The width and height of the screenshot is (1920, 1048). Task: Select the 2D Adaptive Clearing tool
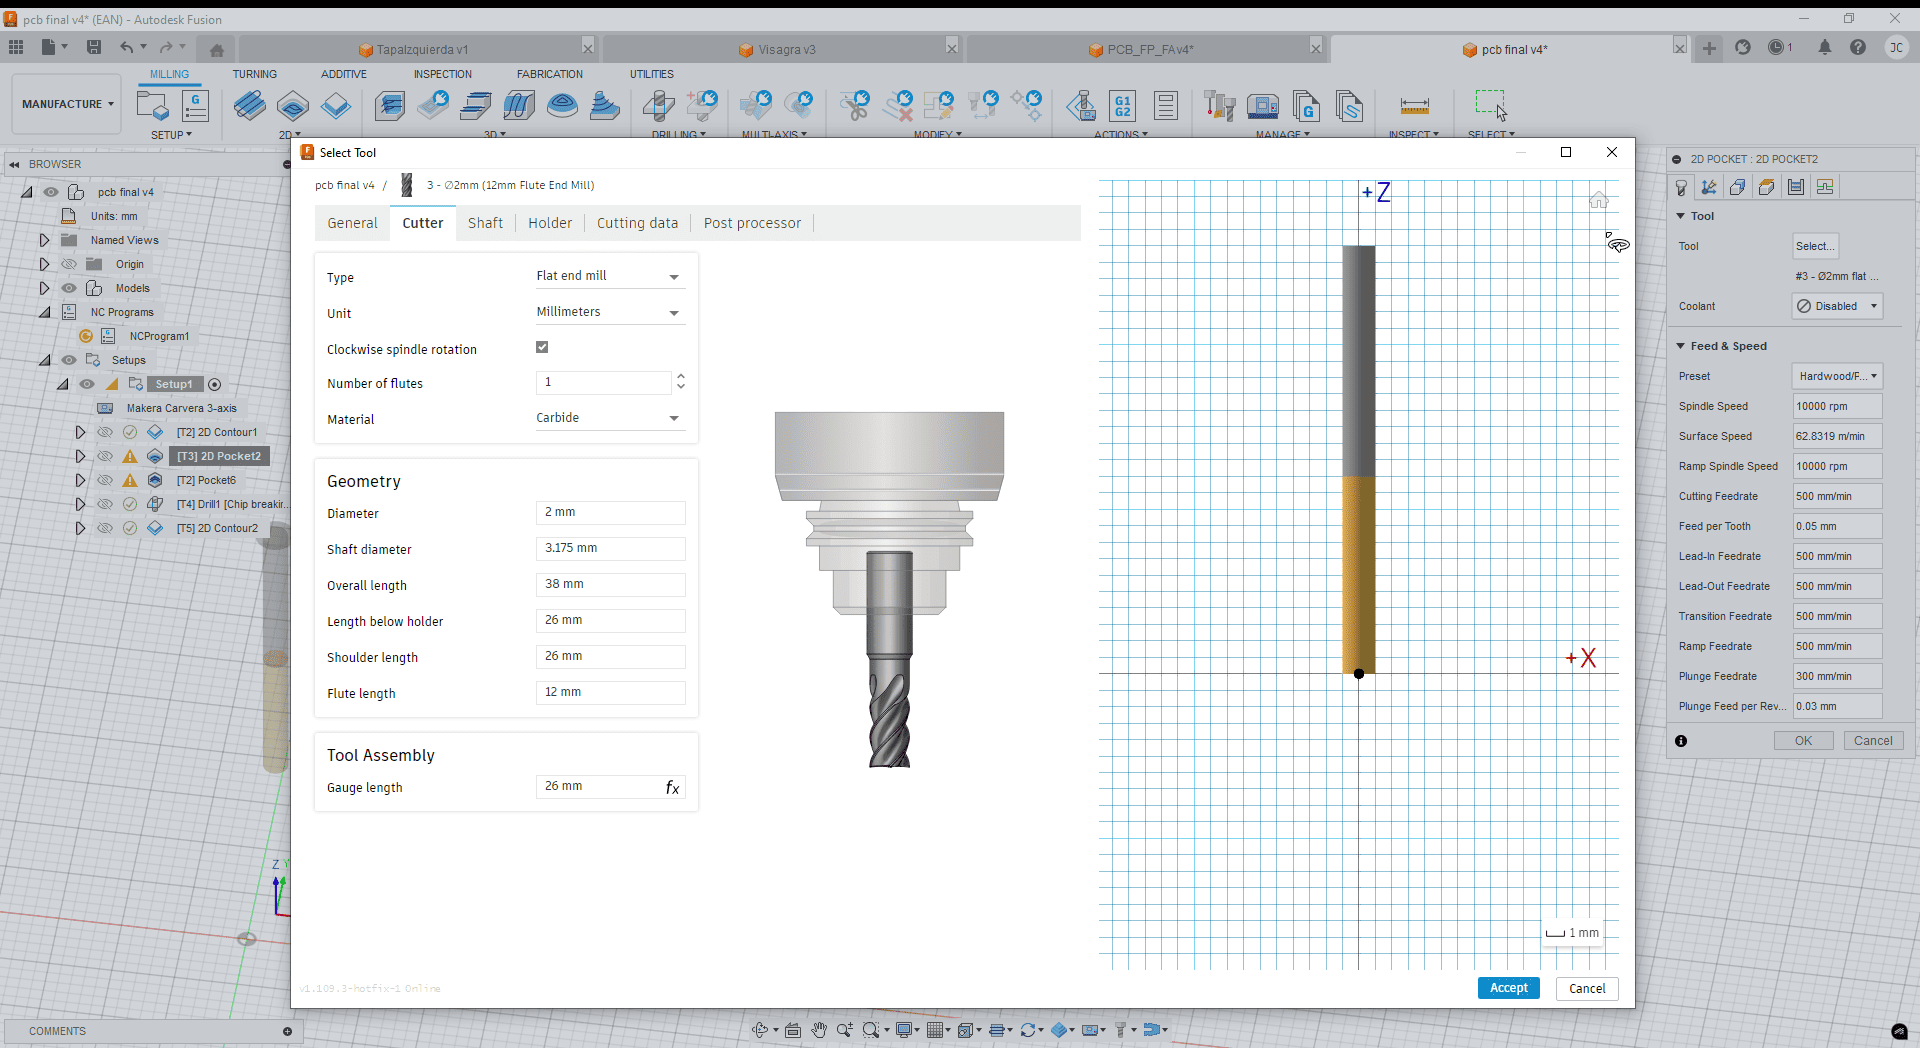(x=249, y=105)
